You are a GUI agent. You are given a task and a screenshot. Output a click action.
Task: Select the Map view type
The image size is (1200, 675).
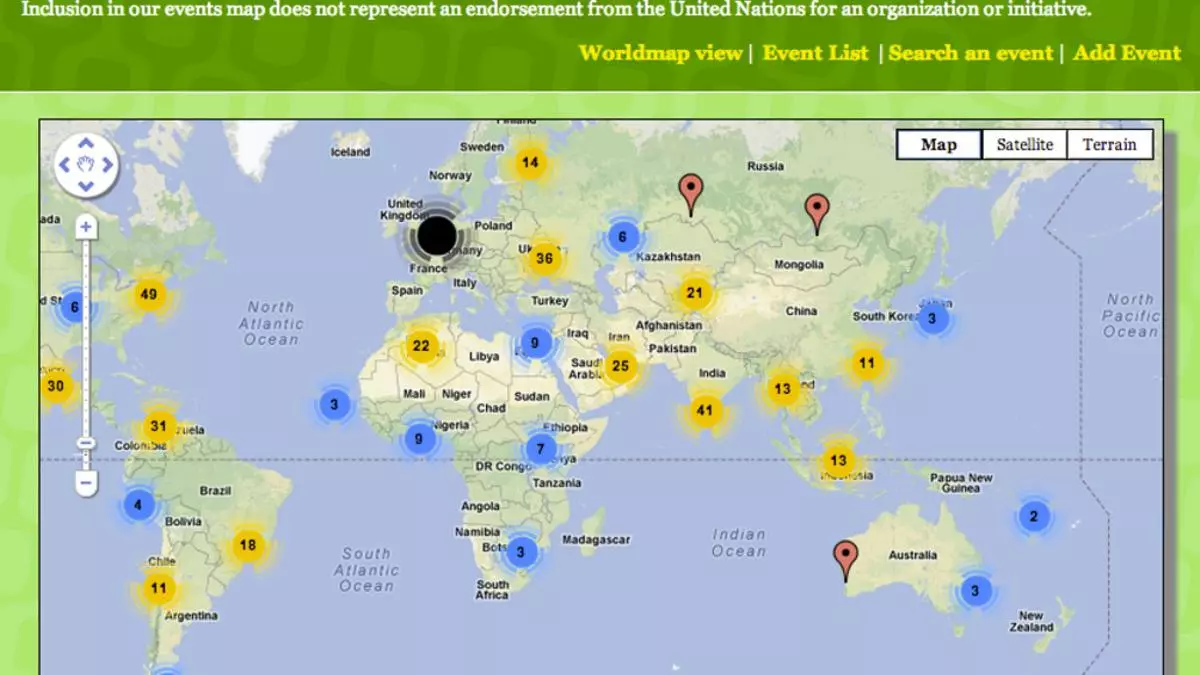(x=938, y=145)
